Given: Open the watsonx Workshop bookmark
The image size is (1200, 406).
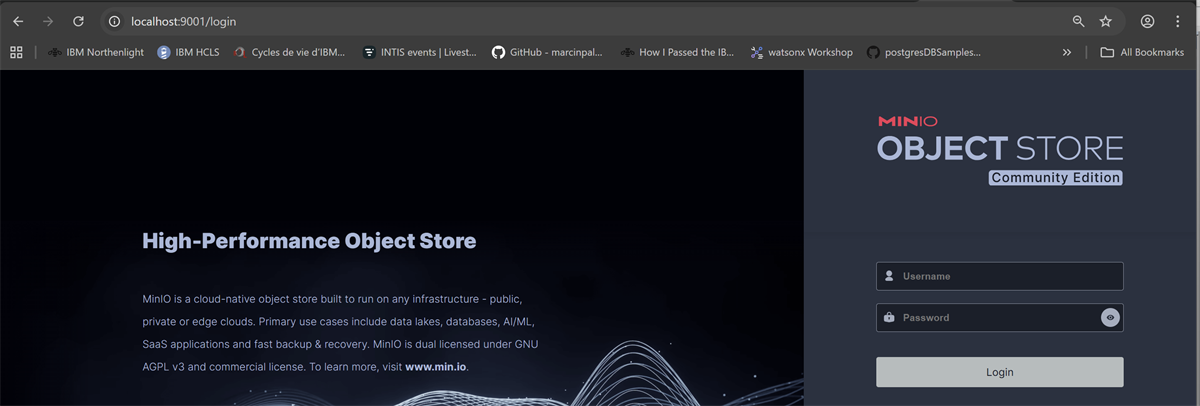Looking at the screenshot, I should click(801, 52).
